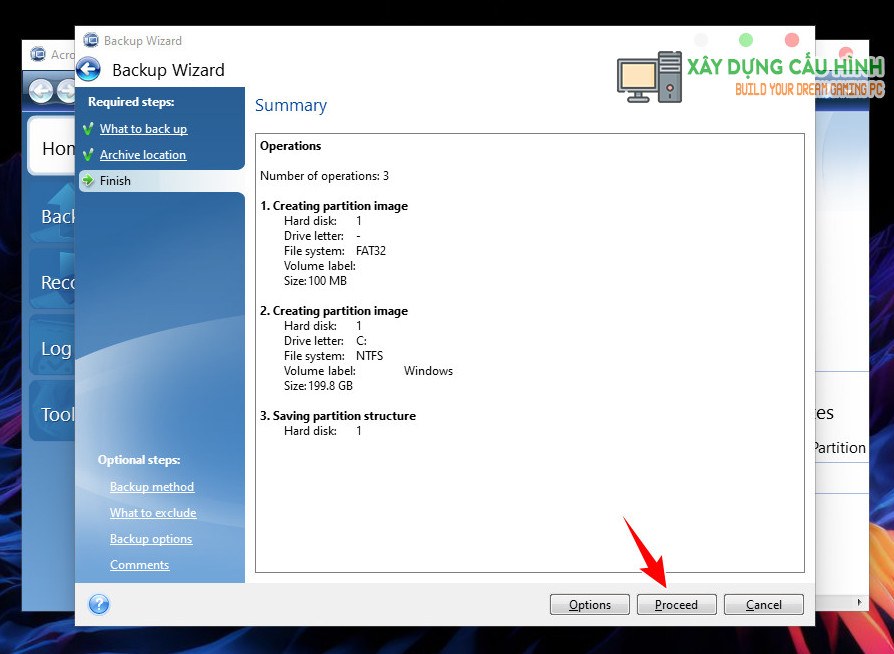
Task: Go to the What to back up step
Action: (143, 129)
